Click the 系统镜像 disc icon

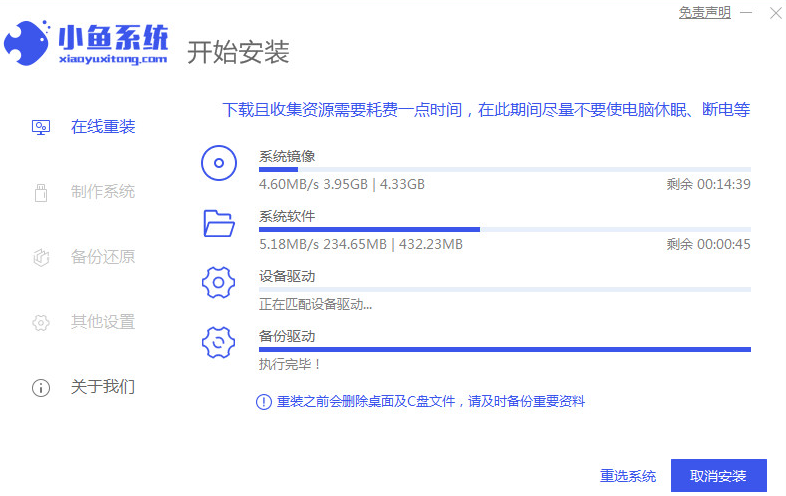(219, 163)
